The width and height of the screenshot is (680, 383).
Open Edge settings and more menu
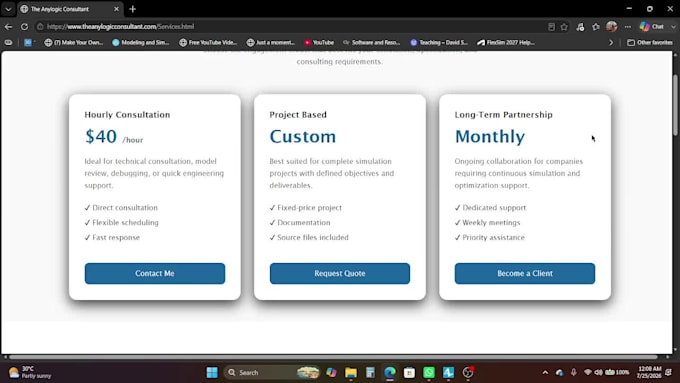coord(628,26)
